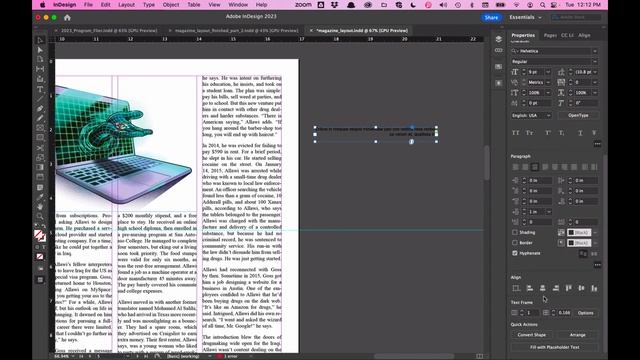Select the Type tool
Screen dimensions: 640x360
(40, 89)
